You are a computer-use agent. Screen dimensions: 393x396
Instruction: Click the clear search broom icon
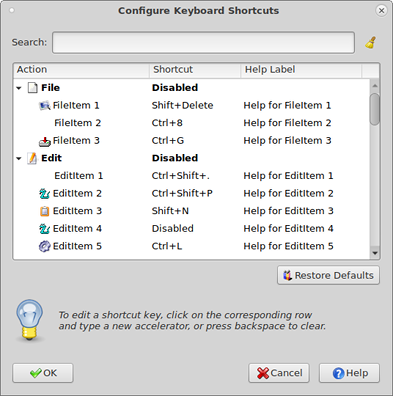pyautogui.click(x=371, y=43)
